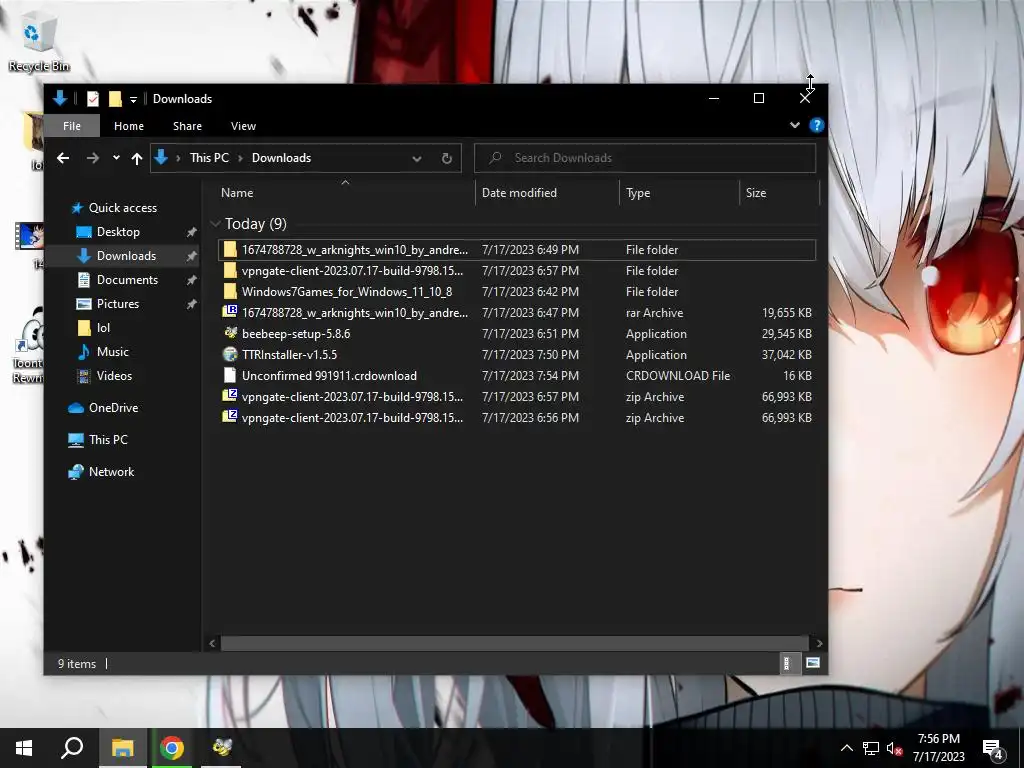This screenshot has height=768, width=1024.
Task: Open Documents in the navigation pane
Action: tap(127, 280)
